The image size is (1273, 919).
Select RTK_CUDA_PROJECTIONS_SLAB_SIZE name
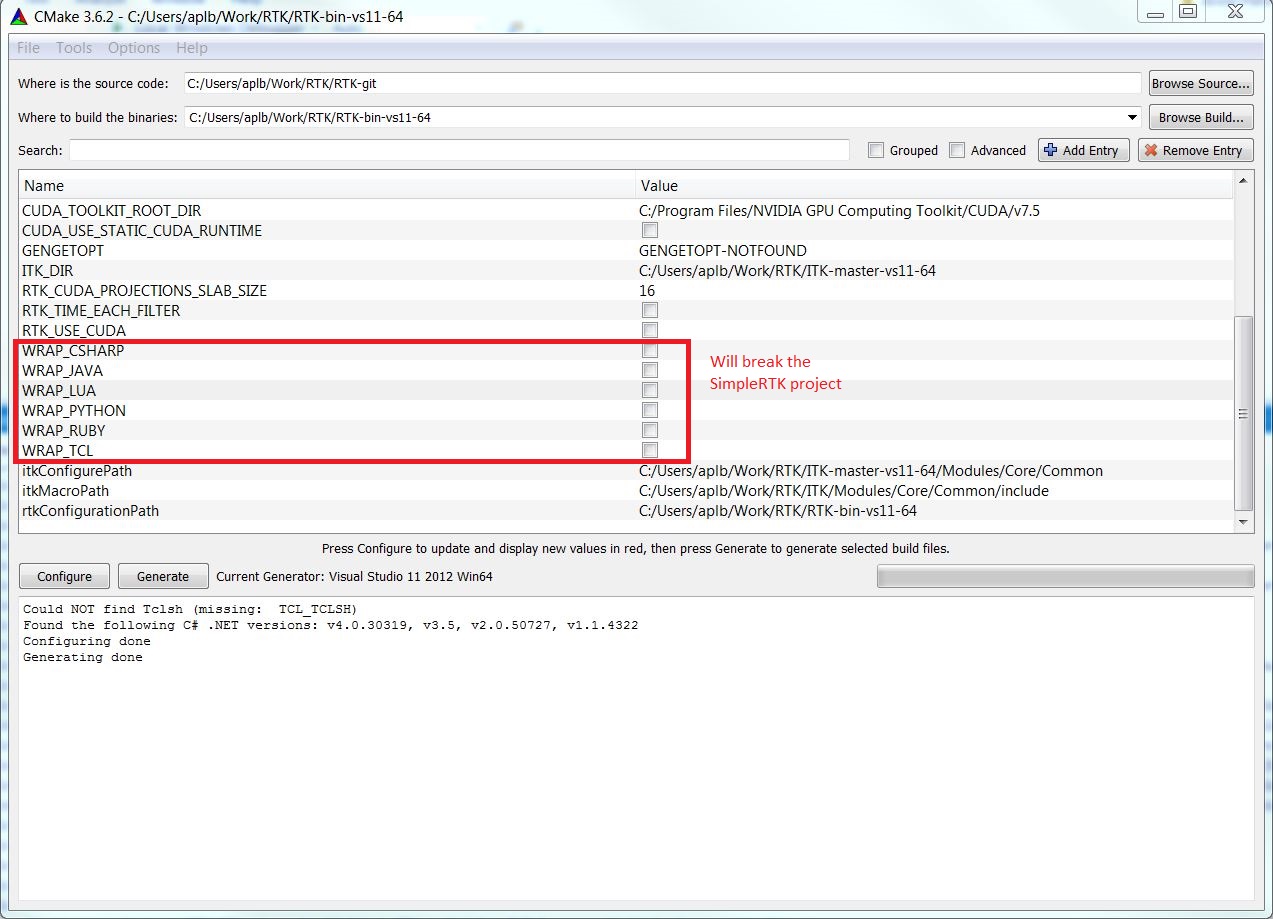[x=144, y=290]
